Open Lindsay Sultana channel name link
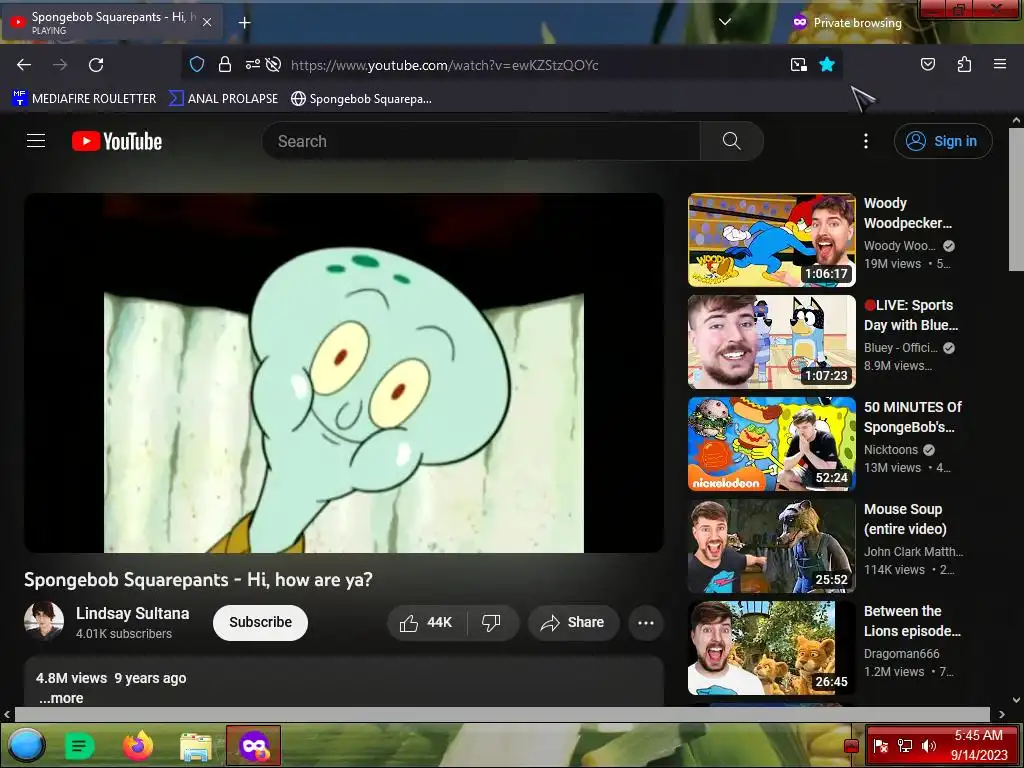This screenshot has width=1024, height=768. [x=133, y=614]
